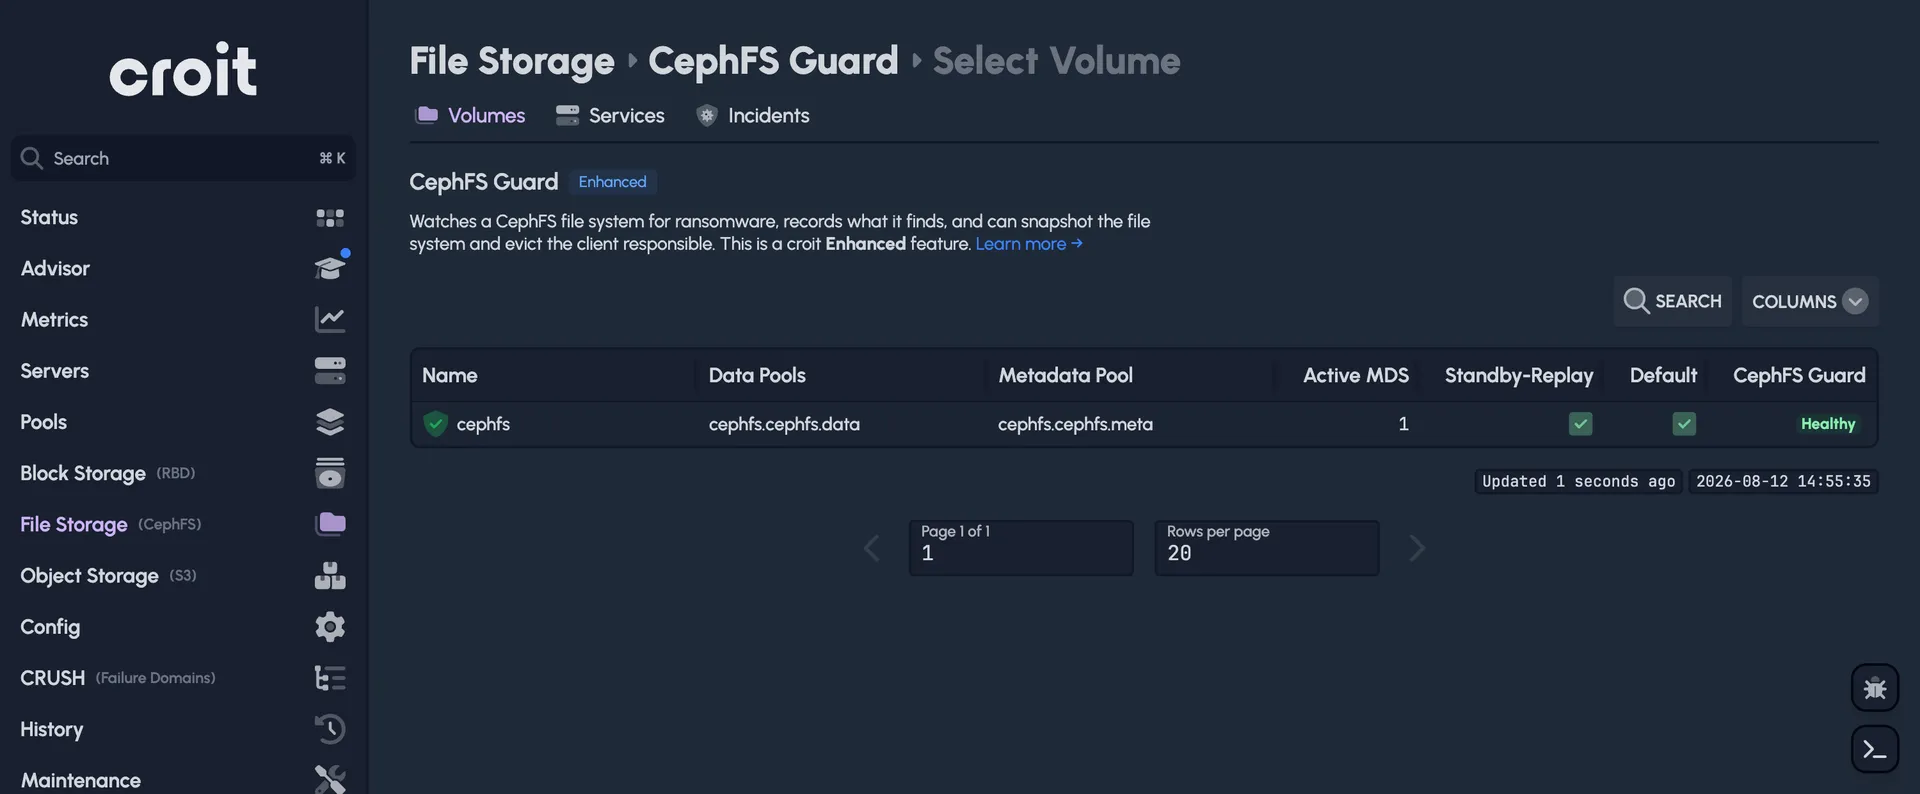The image size is (1920, 794).
Task: Open History in the sidebar
Action: click(x=183, y=729)
